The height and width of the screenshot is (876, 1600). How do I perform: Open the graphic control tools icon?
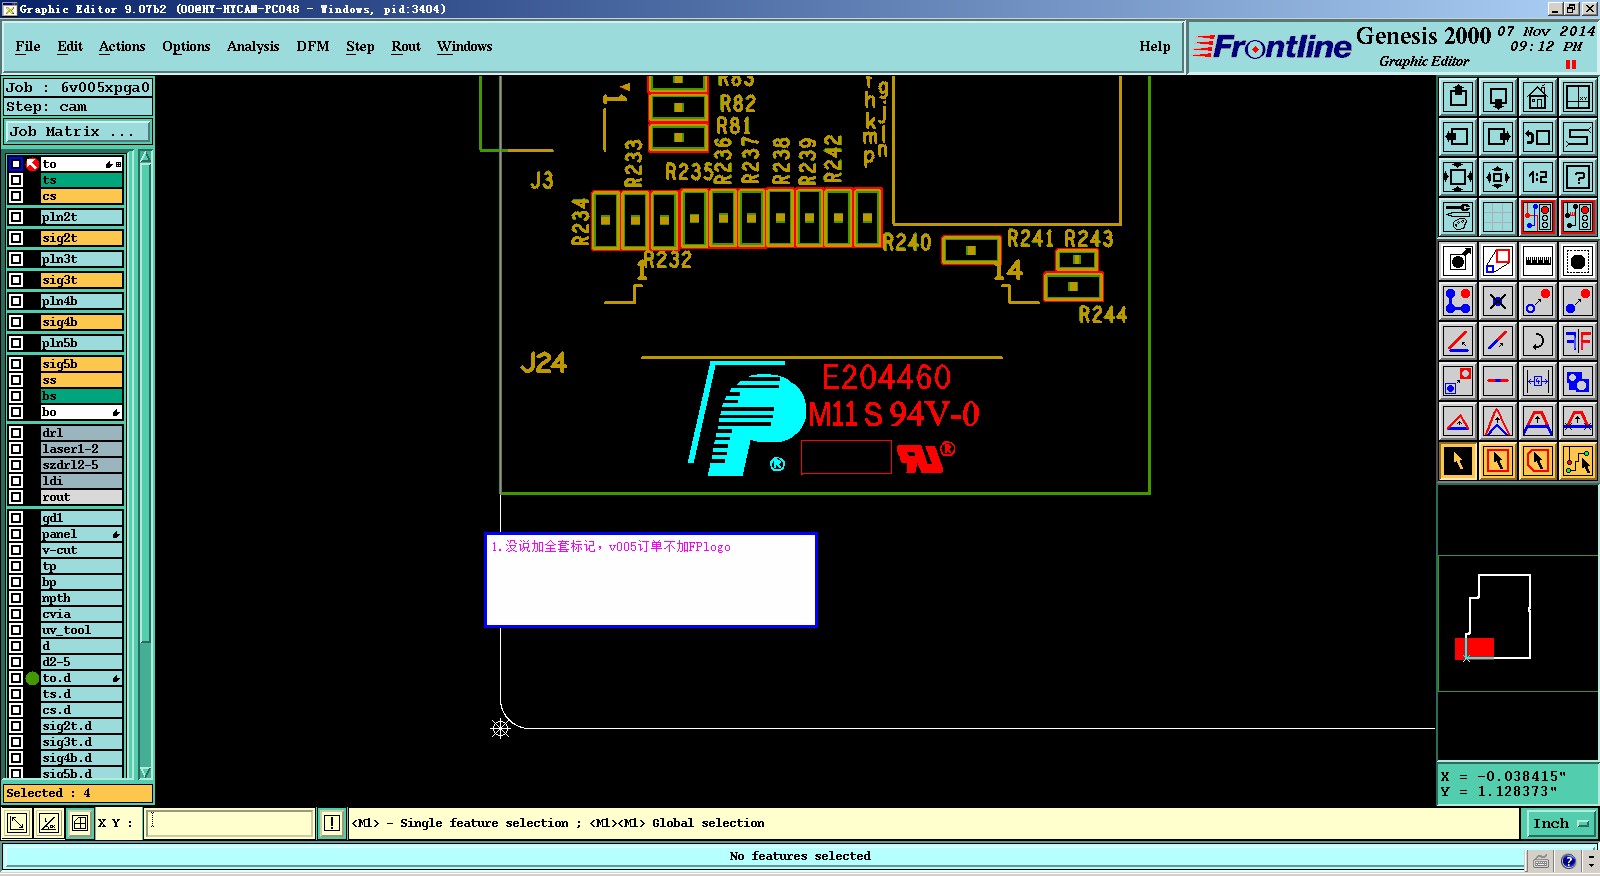pos(1458,217)
